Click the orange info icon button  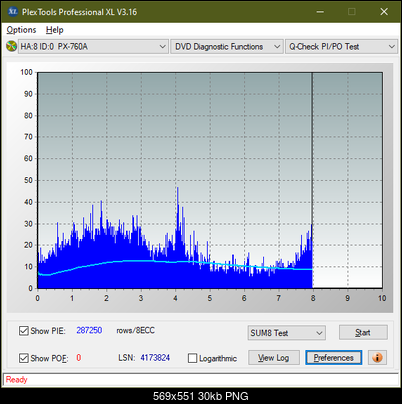pos(377,358)
